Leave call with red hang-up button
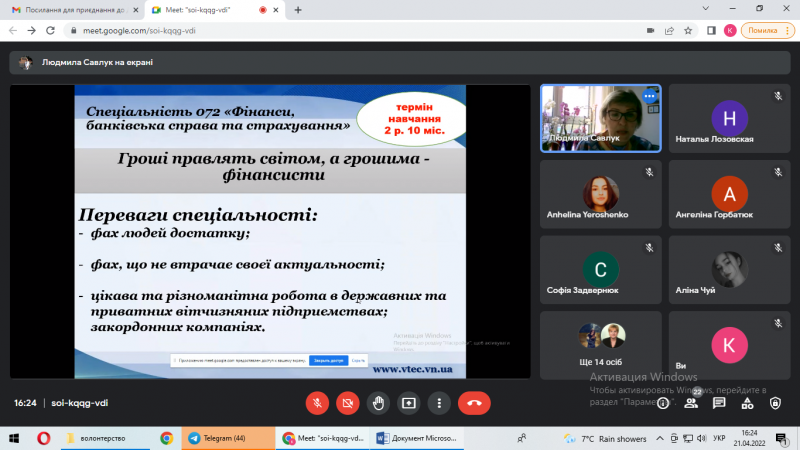Image resolution: width=800 pixels, height=450 pixels. pyautogui.click(x=474, y=403)
